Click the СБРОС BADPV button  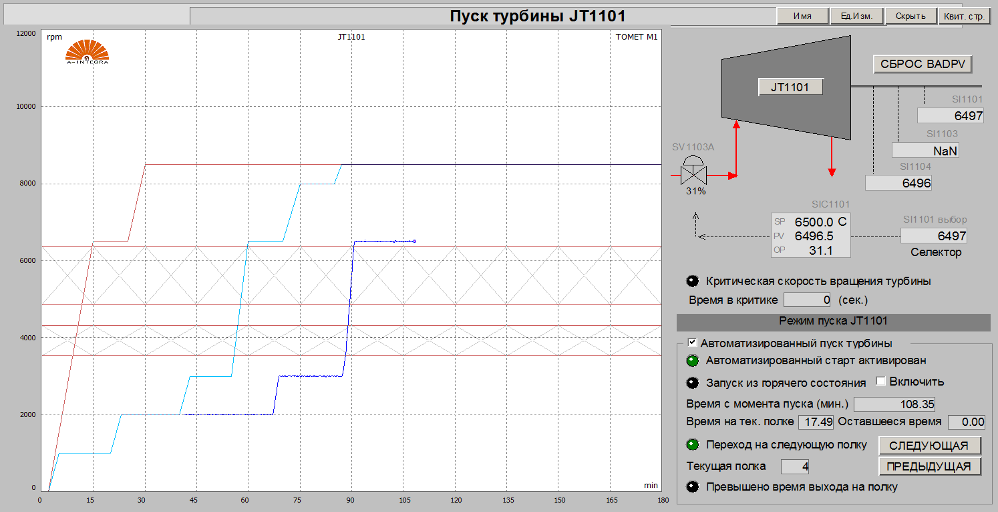(922, 64)
